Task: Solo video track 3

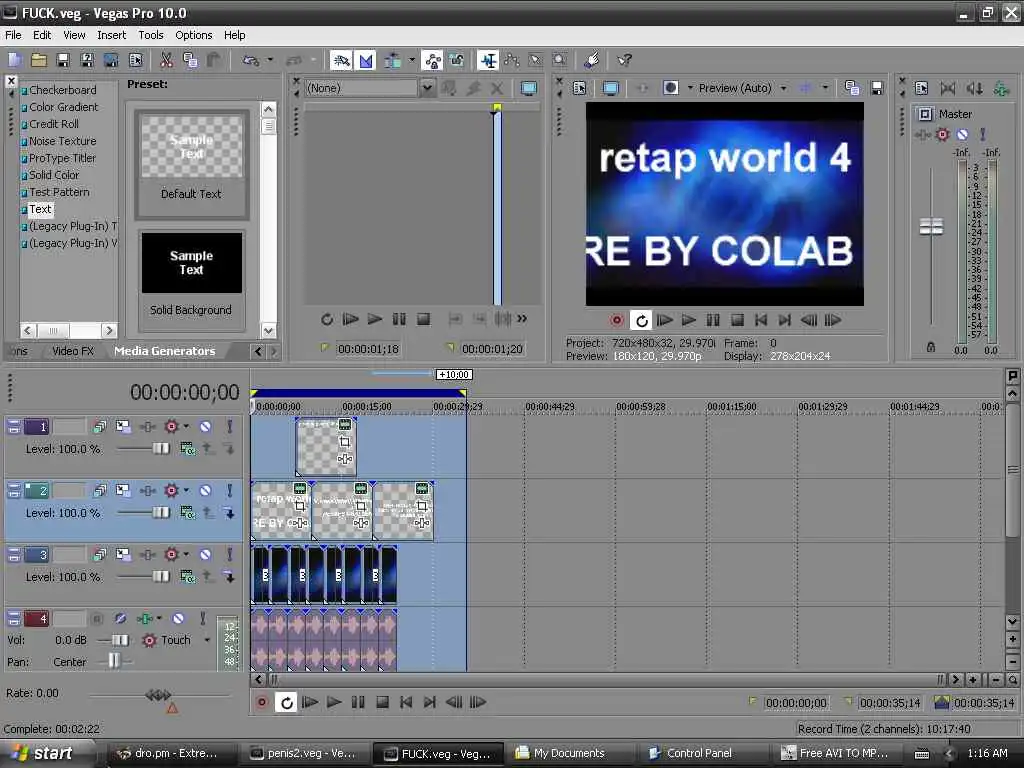Action: coord(229,554)
